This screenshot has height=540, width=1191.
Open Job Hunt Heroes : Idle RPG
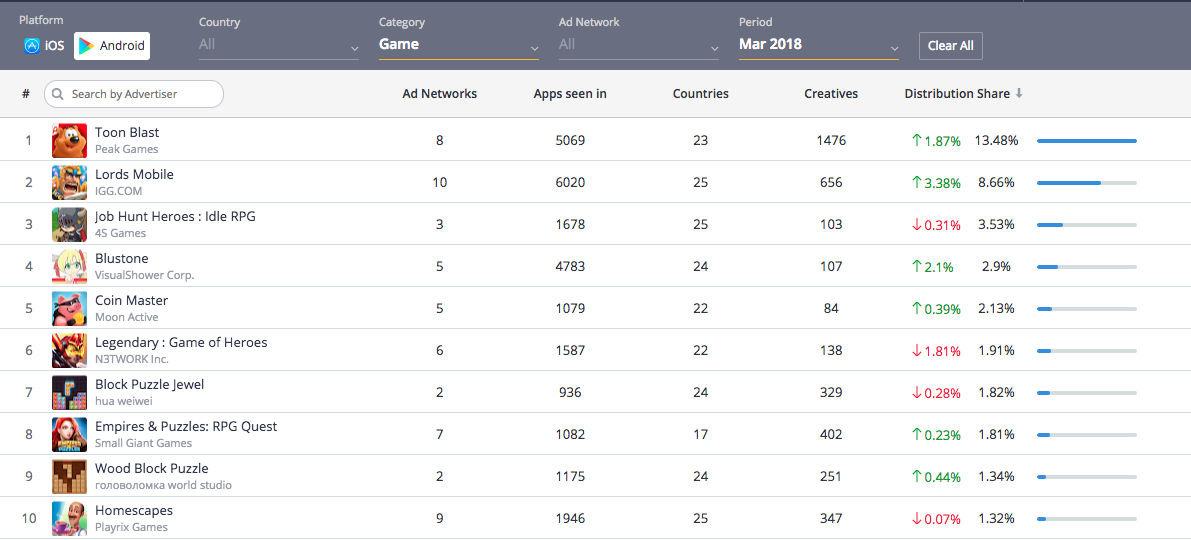pyautogui.click(x=175, y=216)
